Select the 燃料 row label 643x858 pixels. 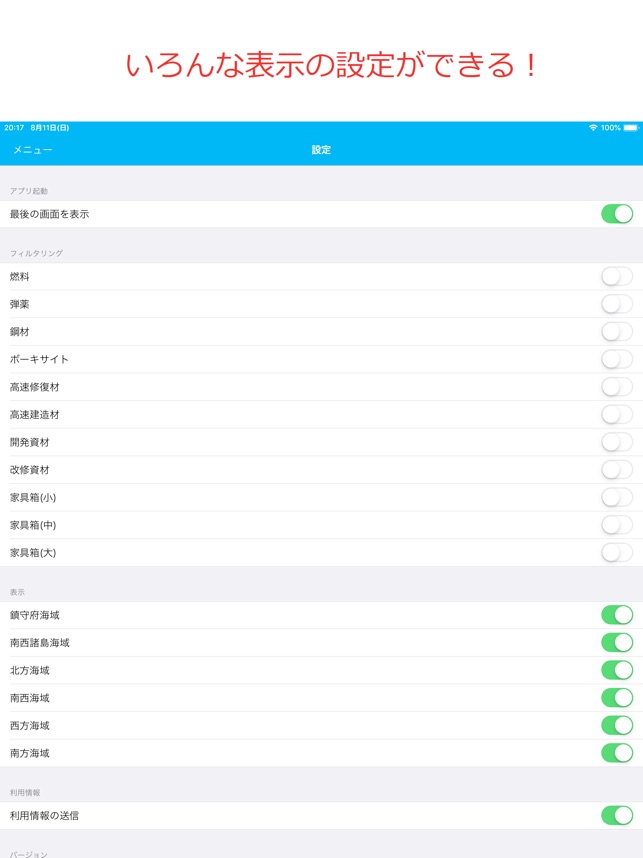(20, 276)
